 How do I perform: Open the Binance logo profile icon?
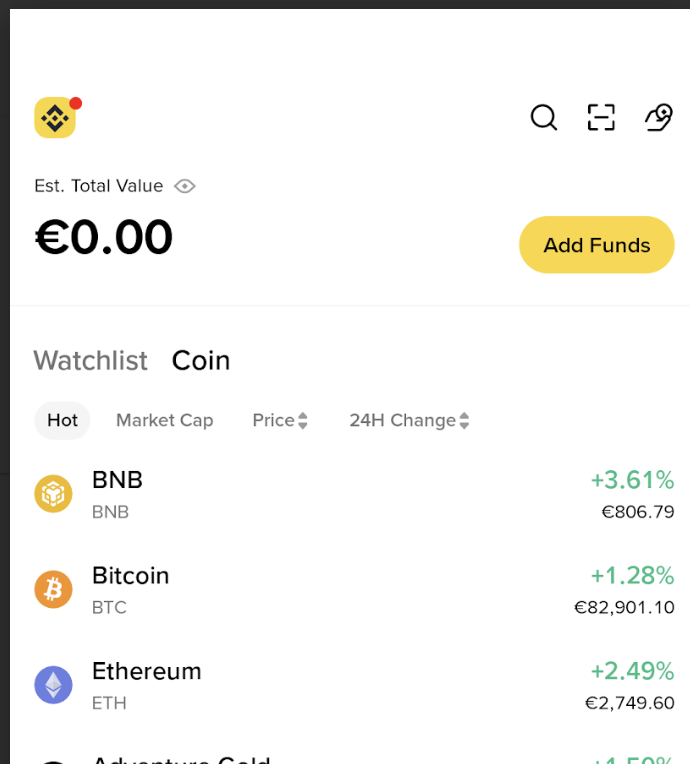55,118
